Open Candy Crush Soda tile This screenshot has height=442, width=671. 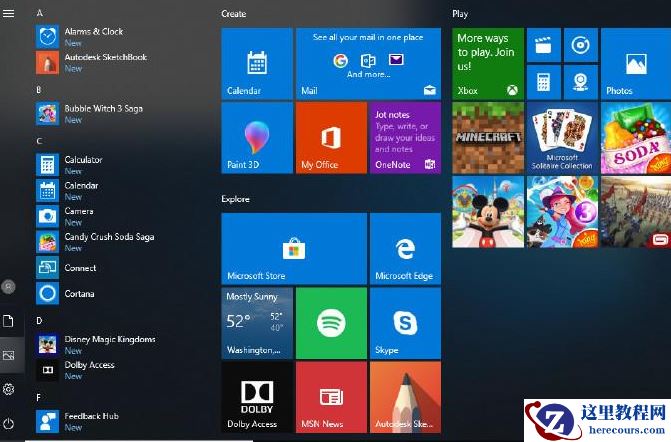point(636,138)
